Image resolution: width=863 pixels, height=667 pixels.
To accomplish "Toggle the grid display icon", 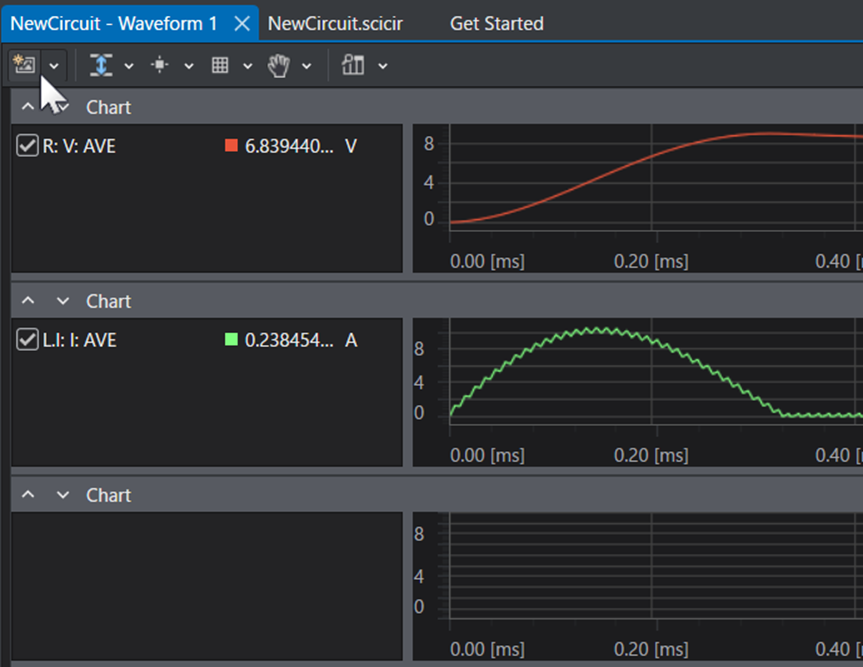I will coord(220,65).
